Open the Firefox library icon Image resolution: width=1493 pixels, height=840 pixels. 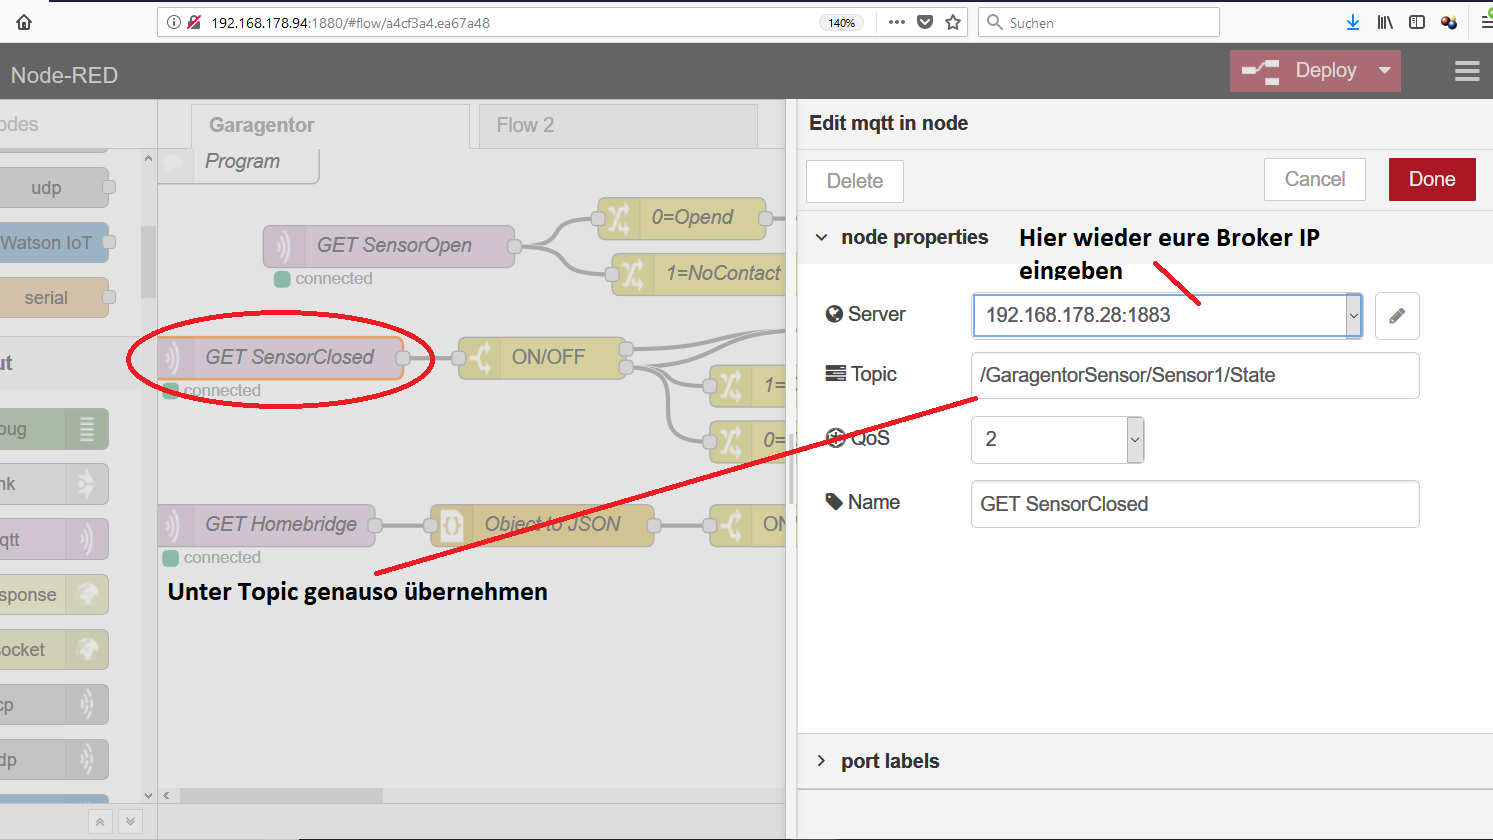pyautogui.click(x=1385, y=22)
